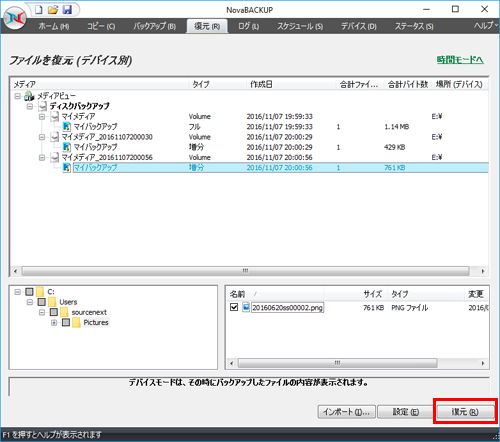Click the Open folder icon in title bar
Screen dimensions: 500x442
click(x=53, y=9)
